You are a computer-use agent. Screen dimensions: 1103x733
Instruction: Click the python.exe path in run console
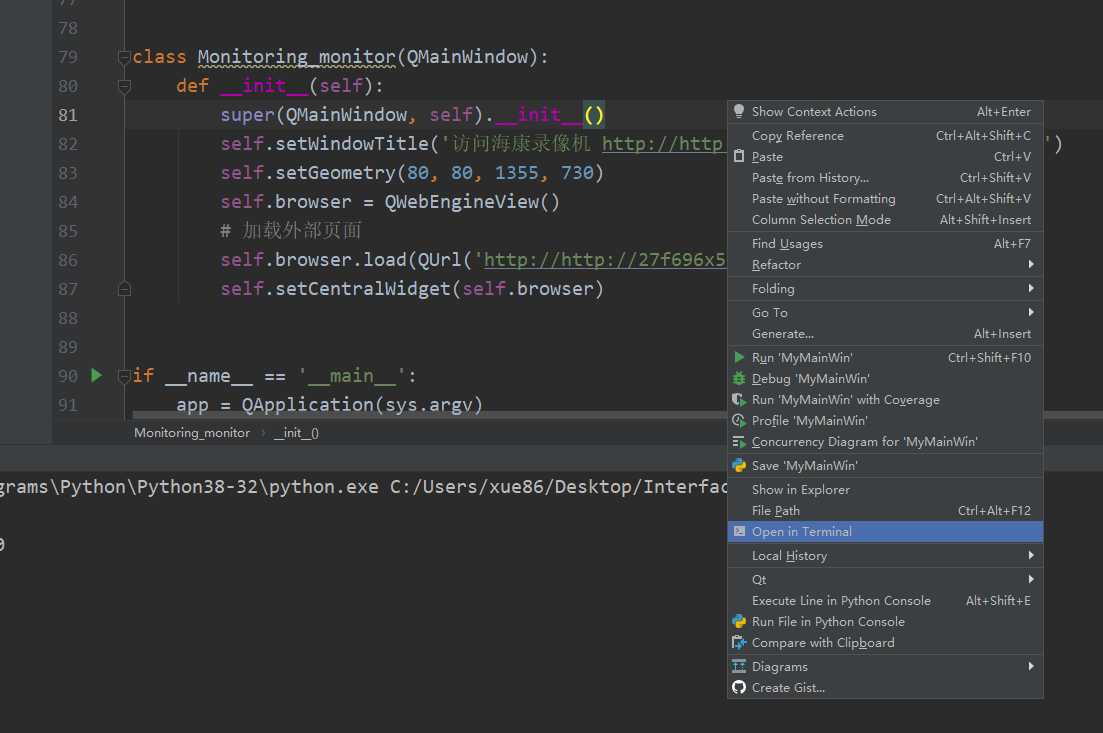coord(189,487)
